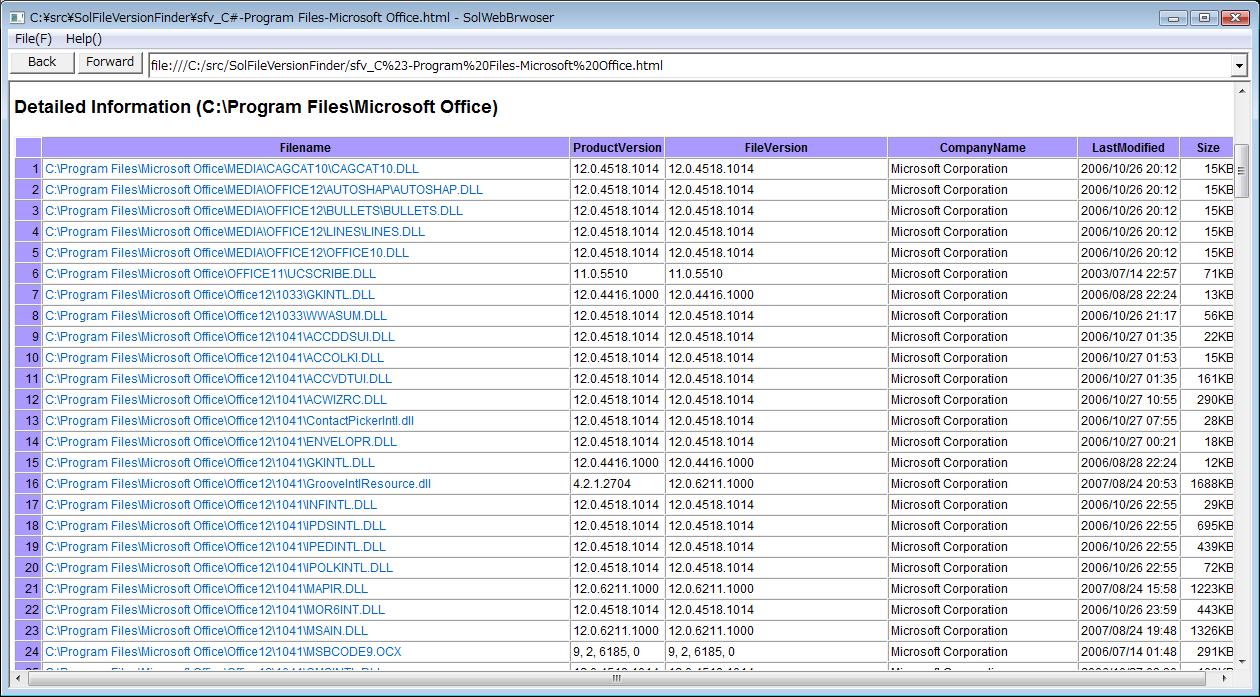Click the CompanyName column header
Screen dimensions: 1260x697
click(982, 148)
